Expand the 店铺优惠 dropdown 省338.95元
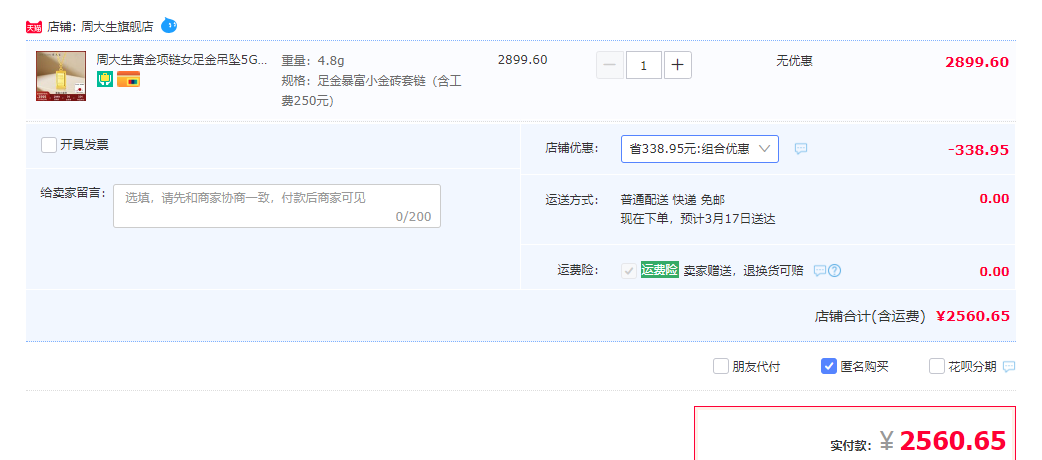Image resolution: width=1042 pixels, height=460 pixels. pos(700,149)
